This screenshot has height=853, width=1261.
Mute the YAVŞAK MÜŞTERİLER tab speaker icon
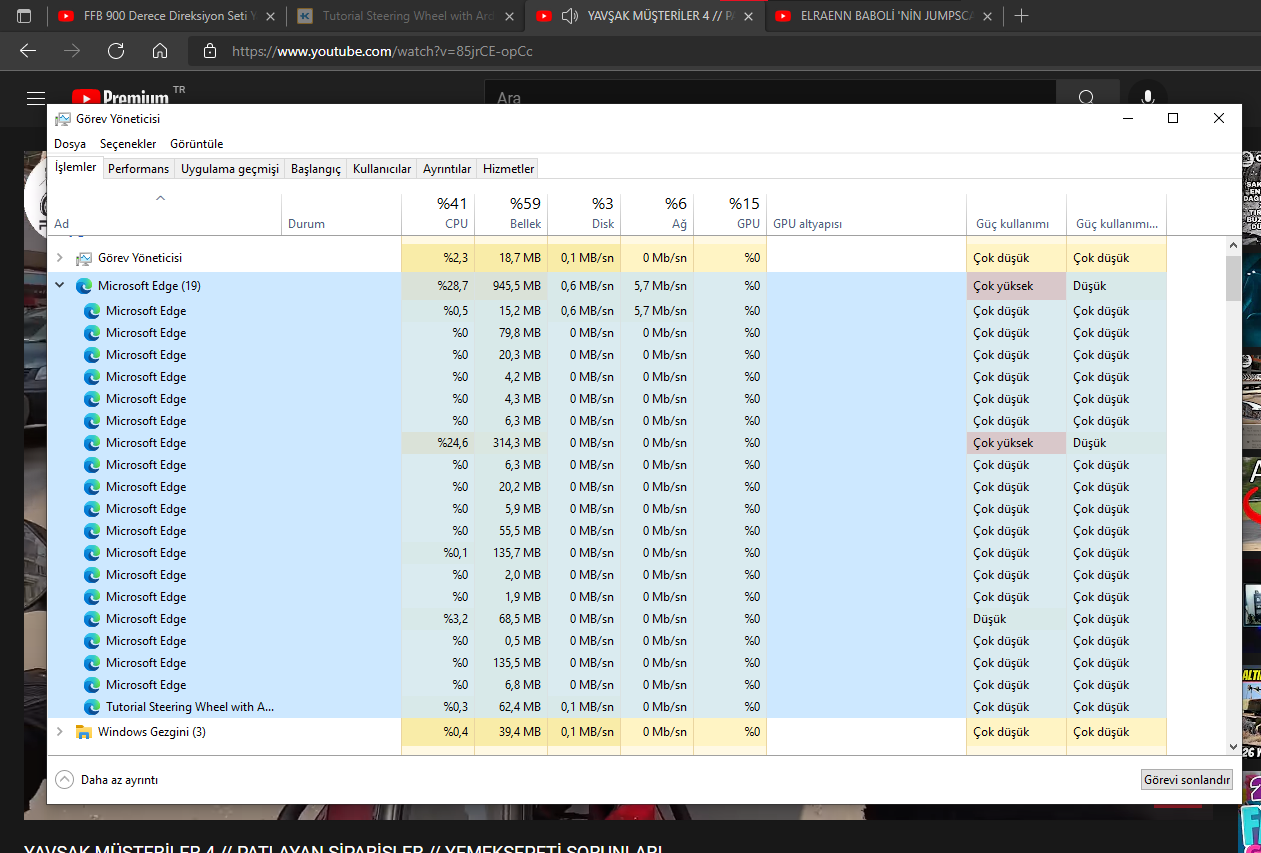pyautogui.click(x=571, y=16)
